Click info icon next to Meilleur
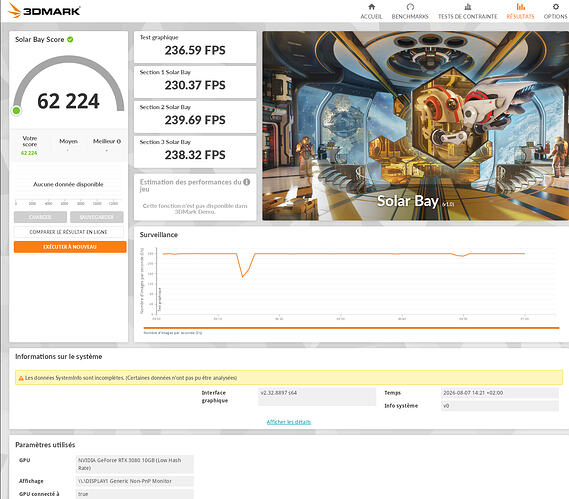Viewport: 569px width, 499px height. (x=119, y=141)
